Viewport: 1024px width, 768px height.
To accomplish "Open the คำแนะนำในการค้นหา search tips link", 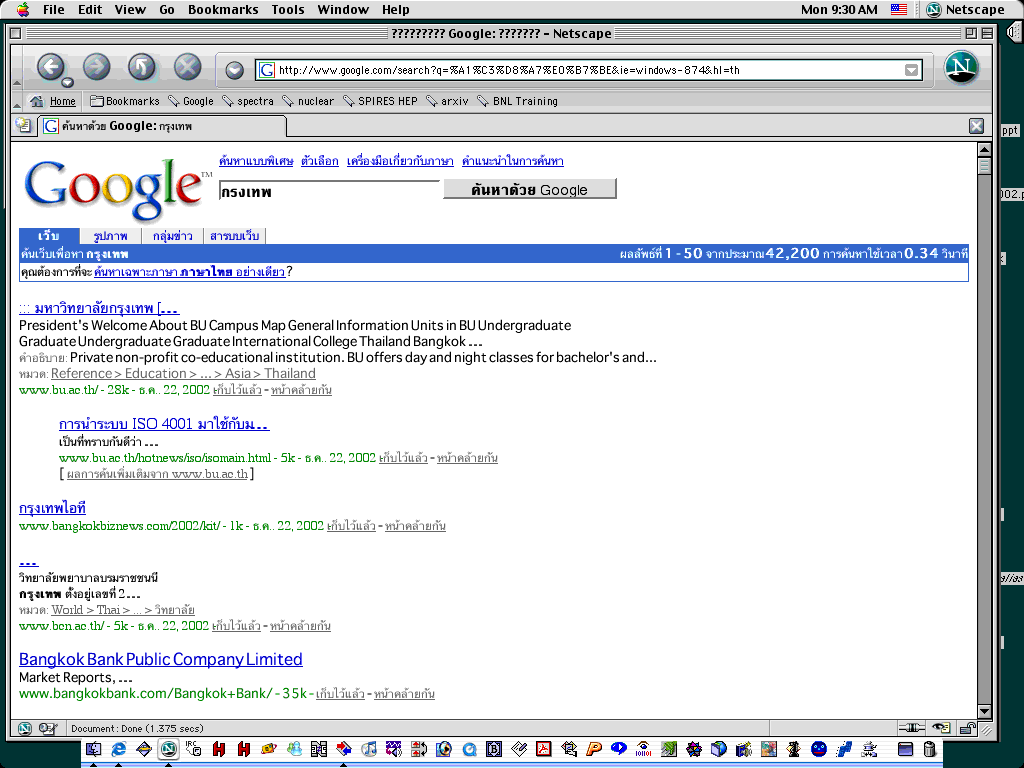I will 513,161.
